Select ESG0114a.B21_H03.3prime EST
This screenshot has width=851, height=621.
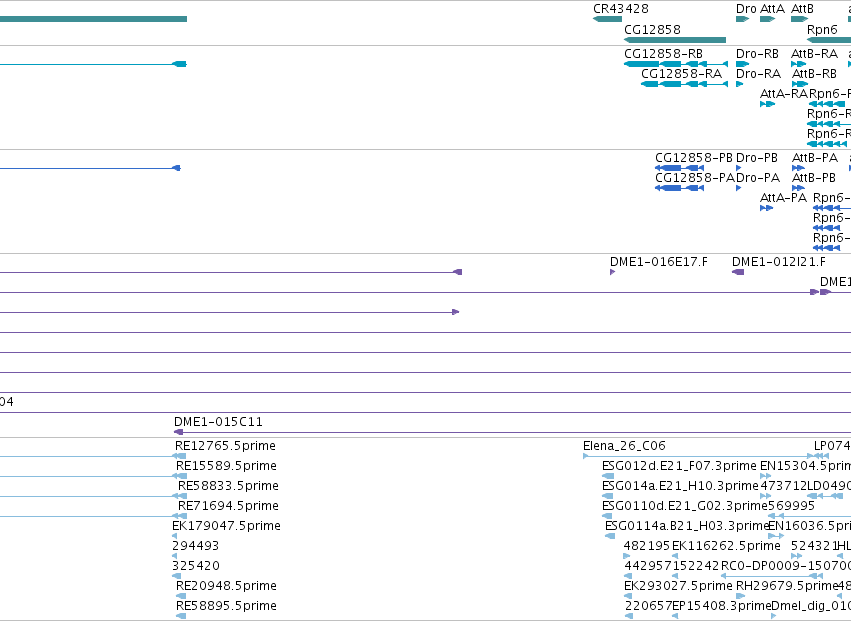(x=610, y=536)
